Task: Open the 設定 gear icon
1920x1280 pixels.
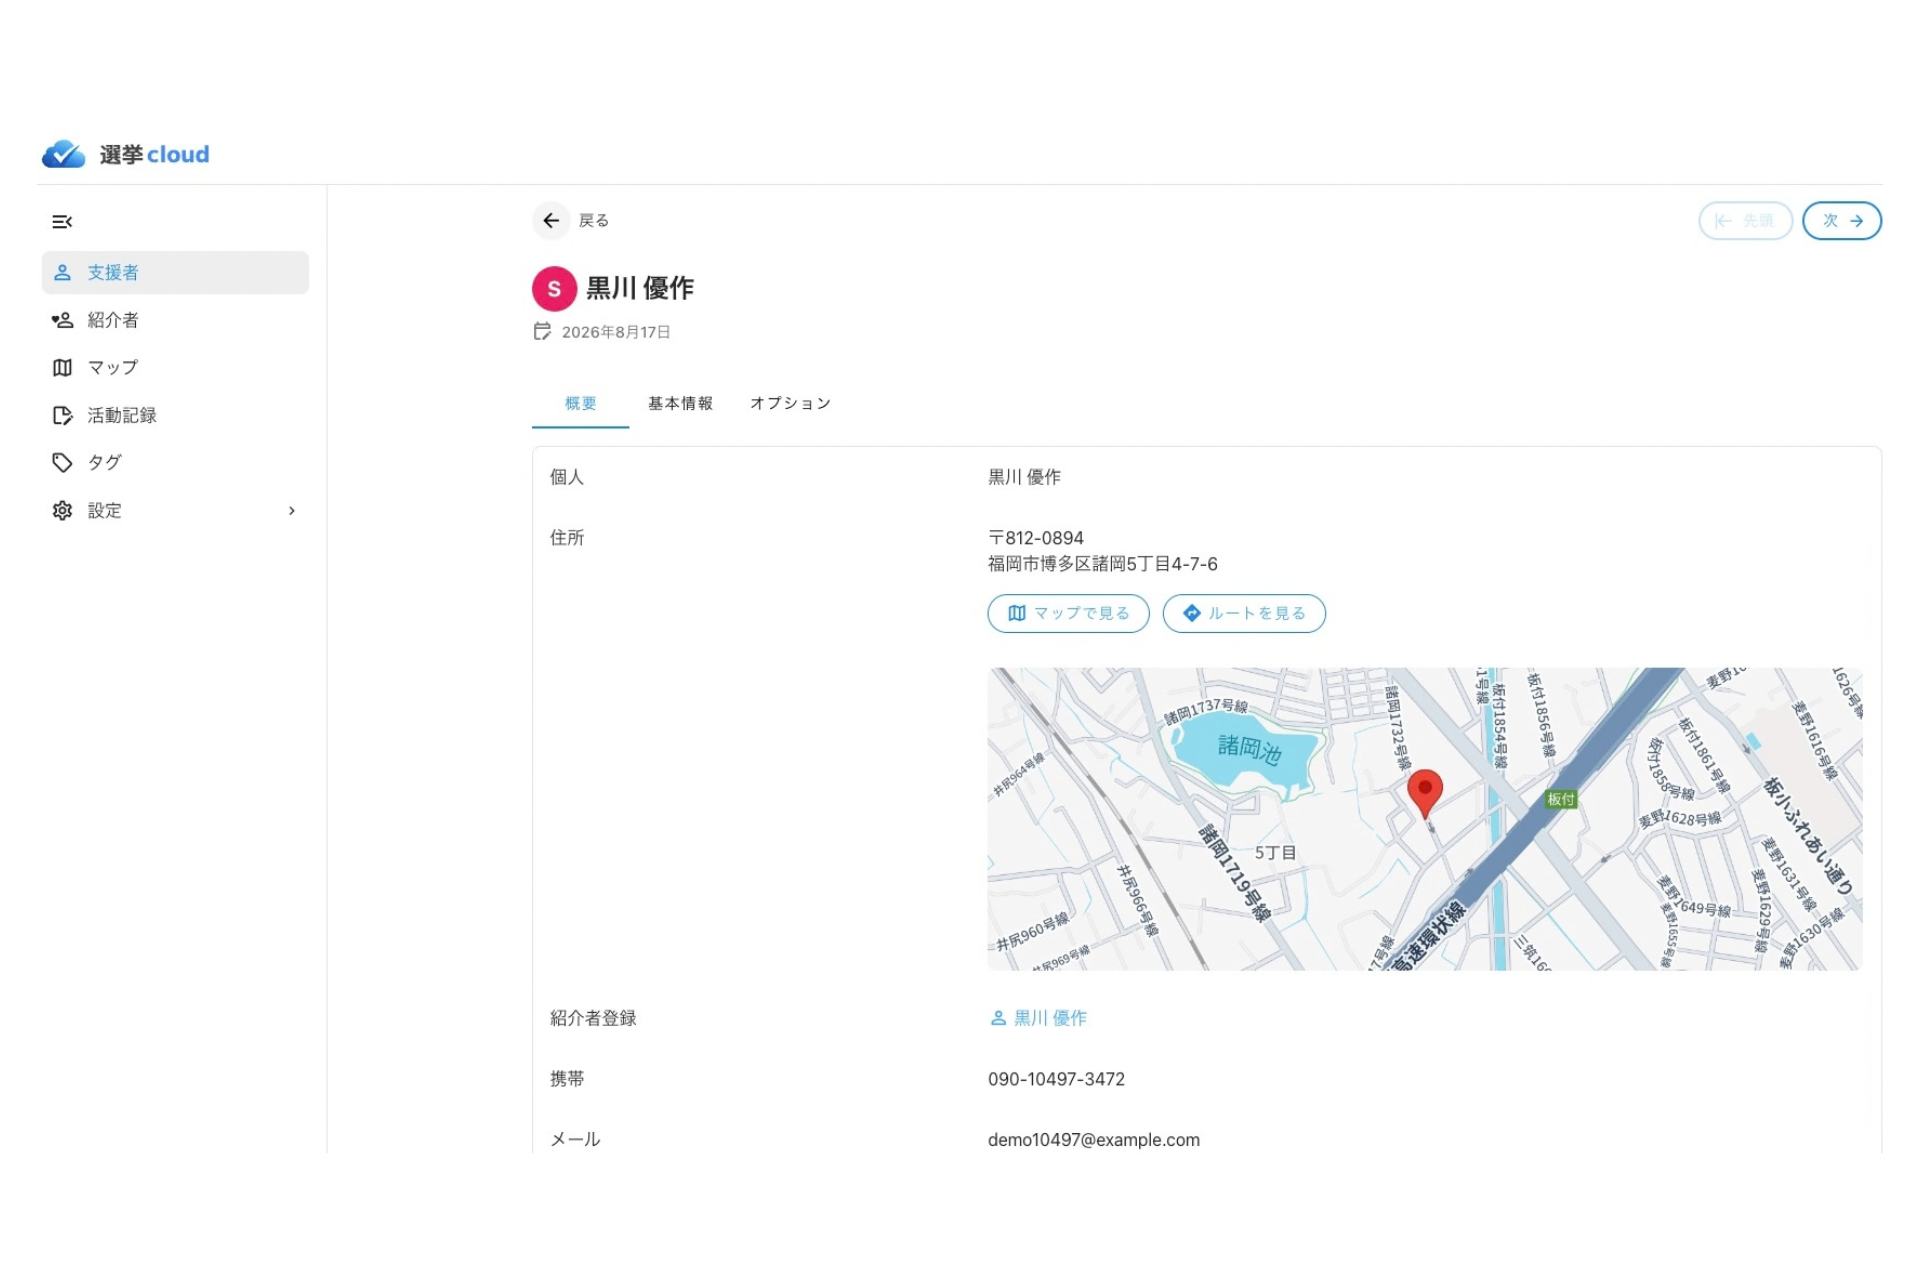Action: pos(62,511)
